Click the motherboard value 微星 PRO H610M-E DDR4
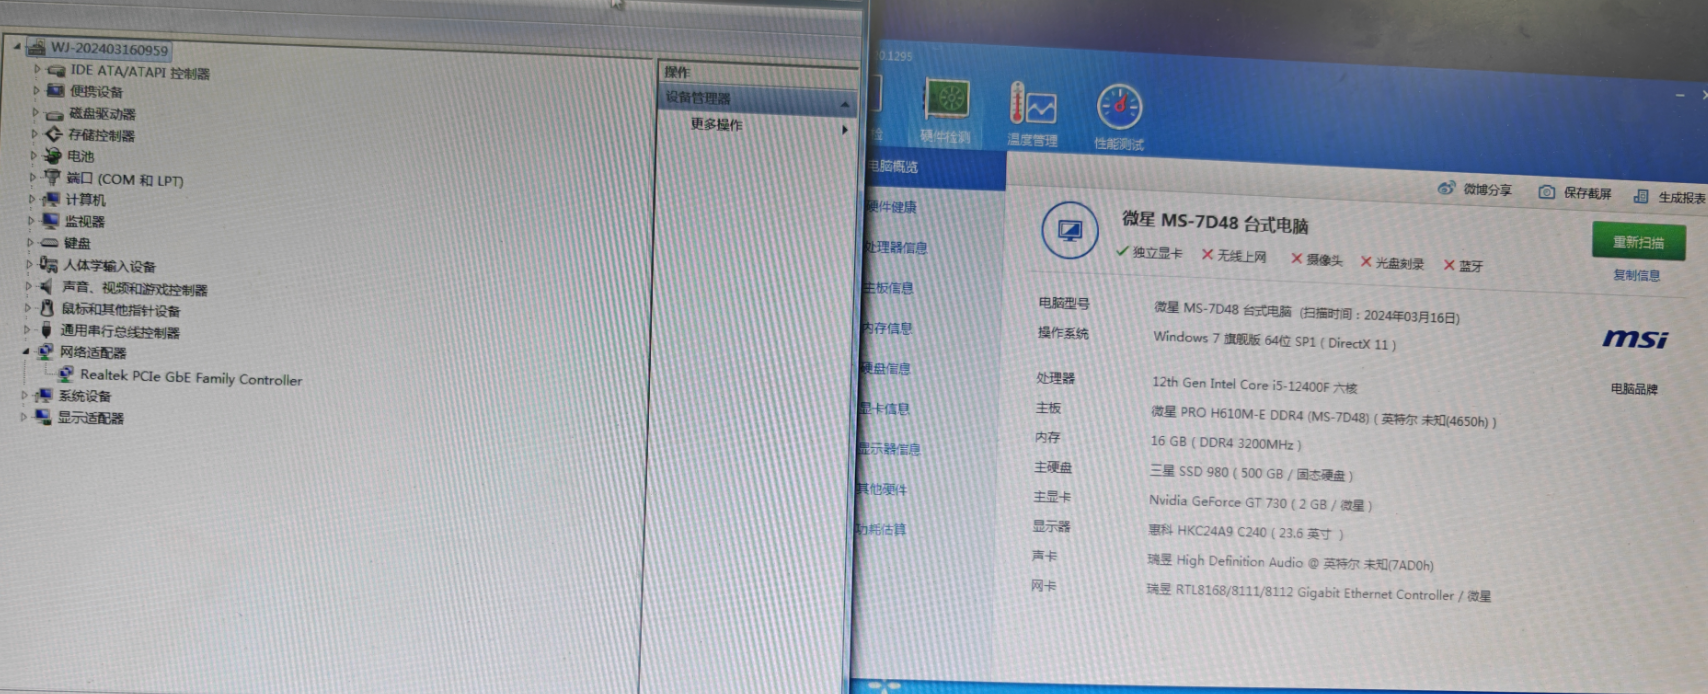1708x694 pixels. point(1323,417)
